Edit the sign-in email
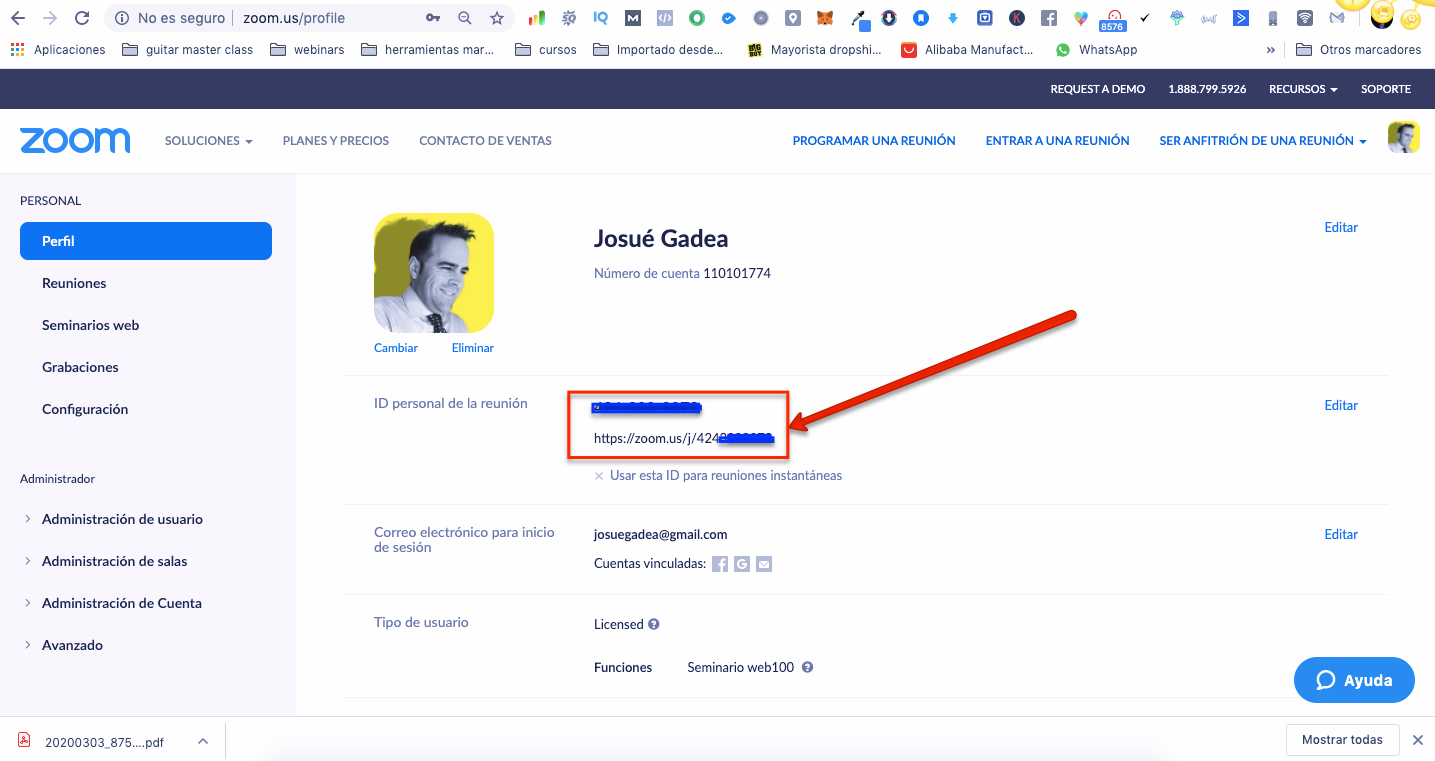 click(x=1341, y=534)
